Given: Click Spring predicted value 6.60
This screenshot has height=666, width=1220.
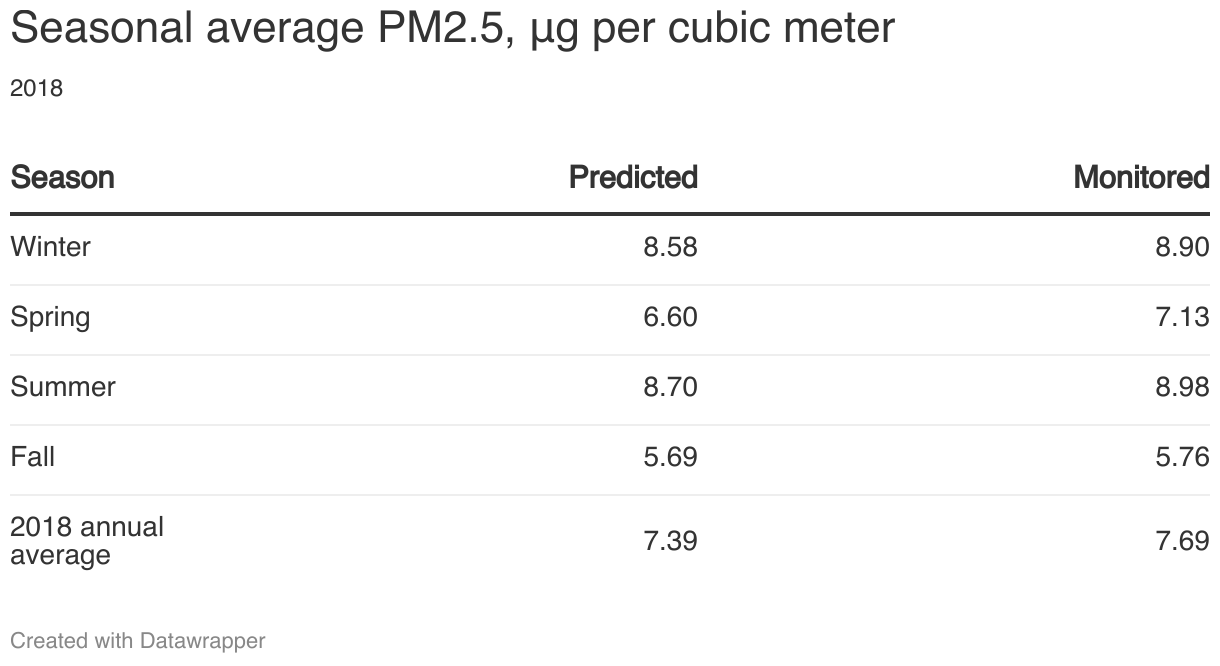Looking at the screenshot, I should 670,317.
